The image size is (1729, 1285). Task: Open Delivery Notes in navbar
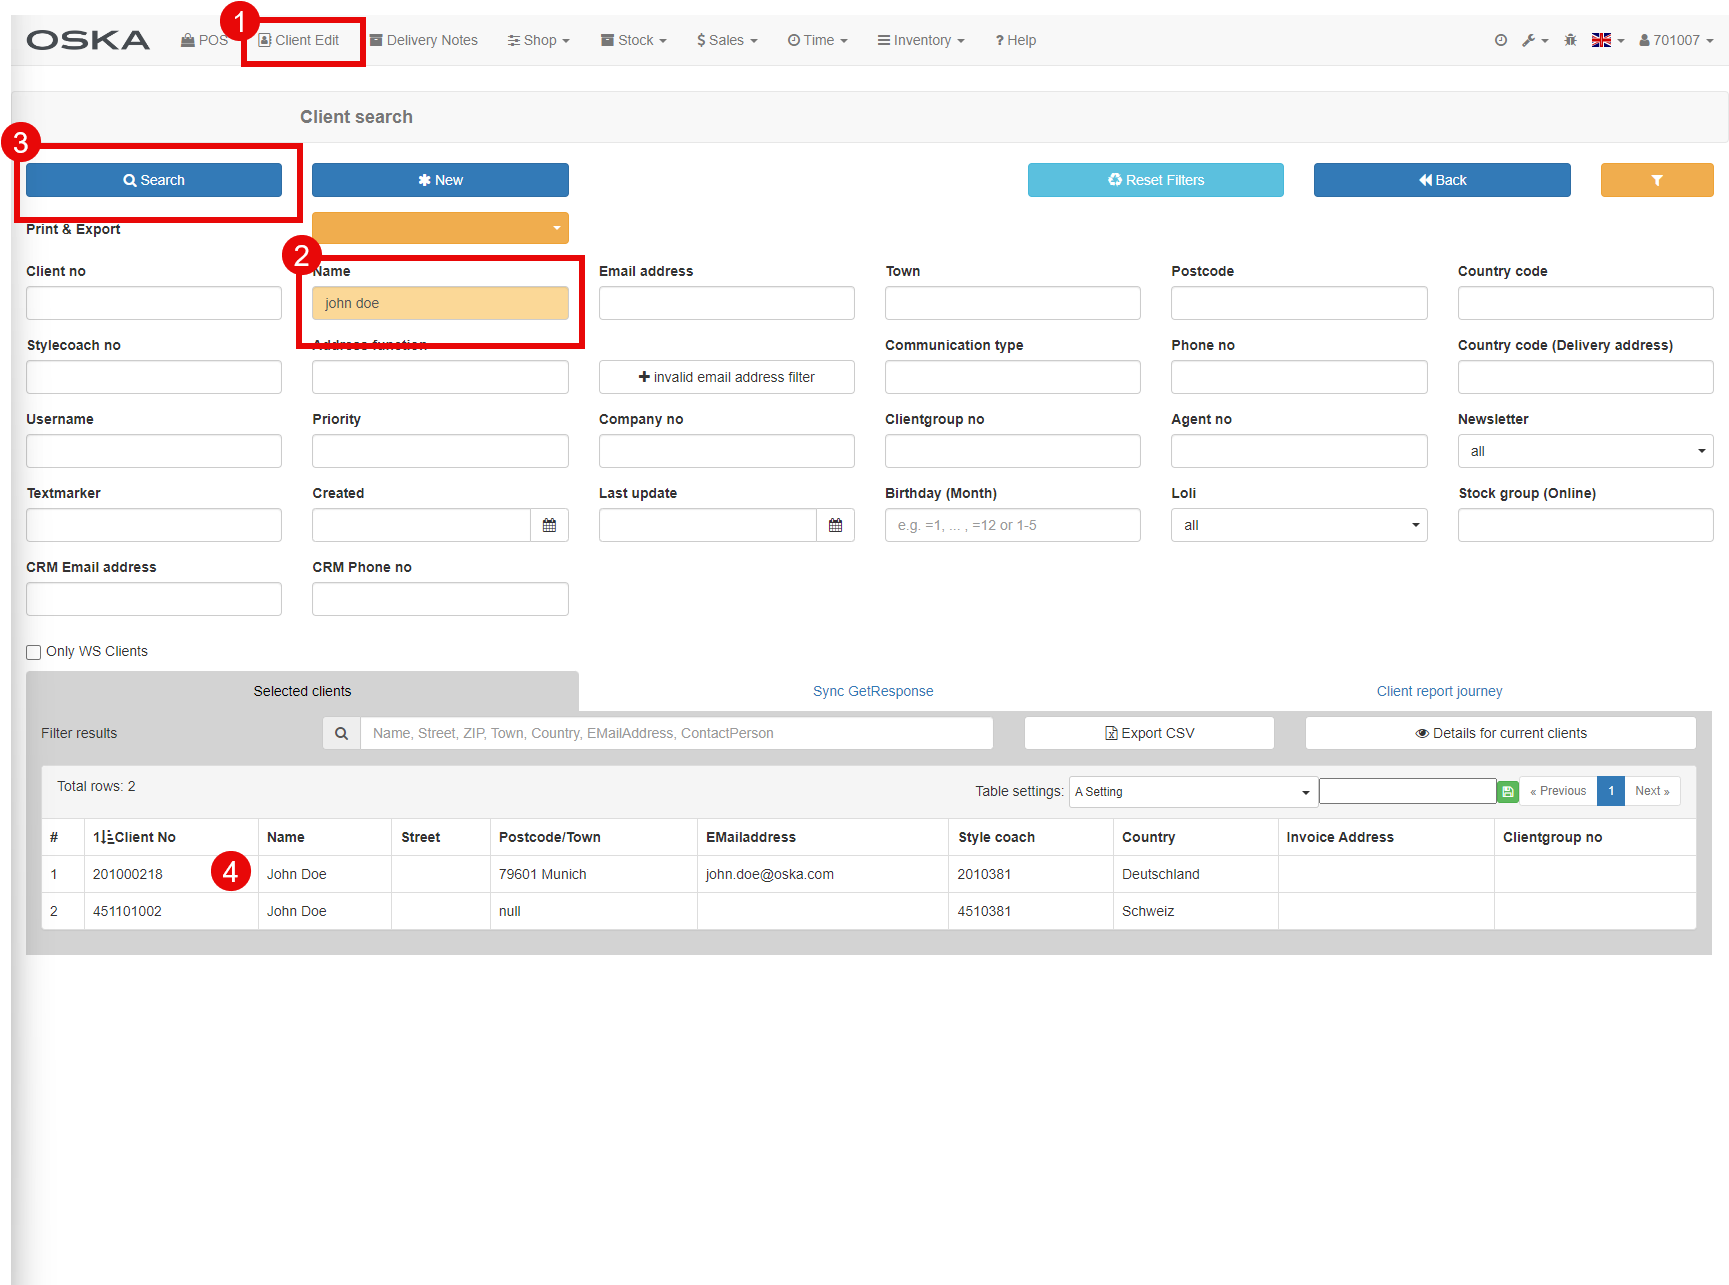click(x=423, y=40)
